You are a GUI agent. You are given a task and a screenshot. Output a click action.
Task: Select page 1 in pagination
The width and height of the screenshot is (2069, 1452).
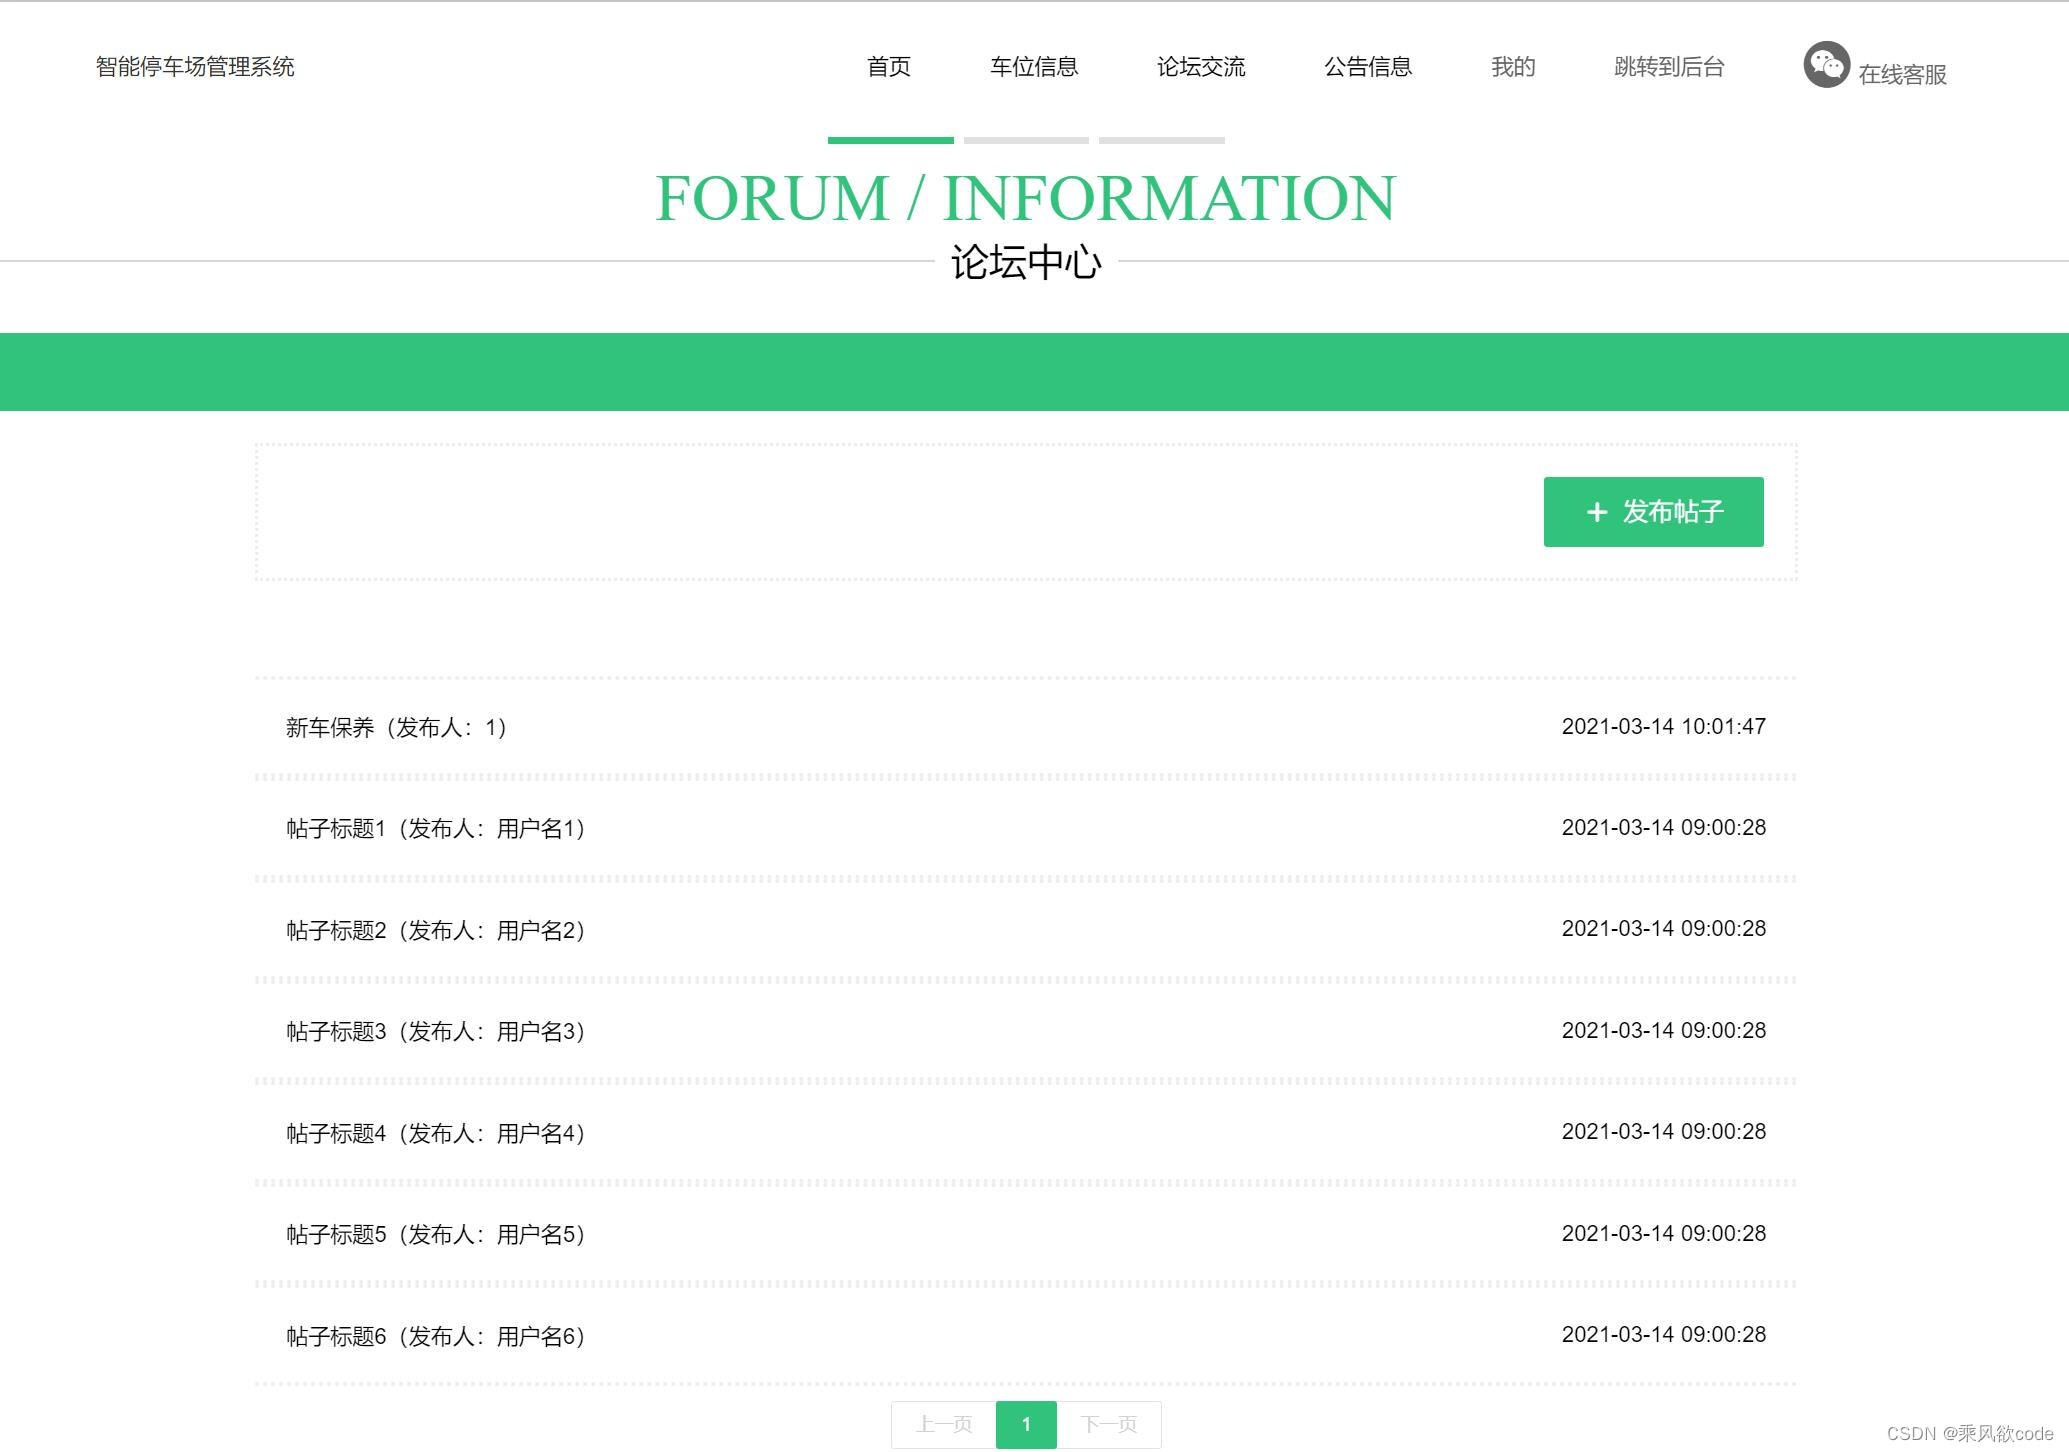1025,1424
